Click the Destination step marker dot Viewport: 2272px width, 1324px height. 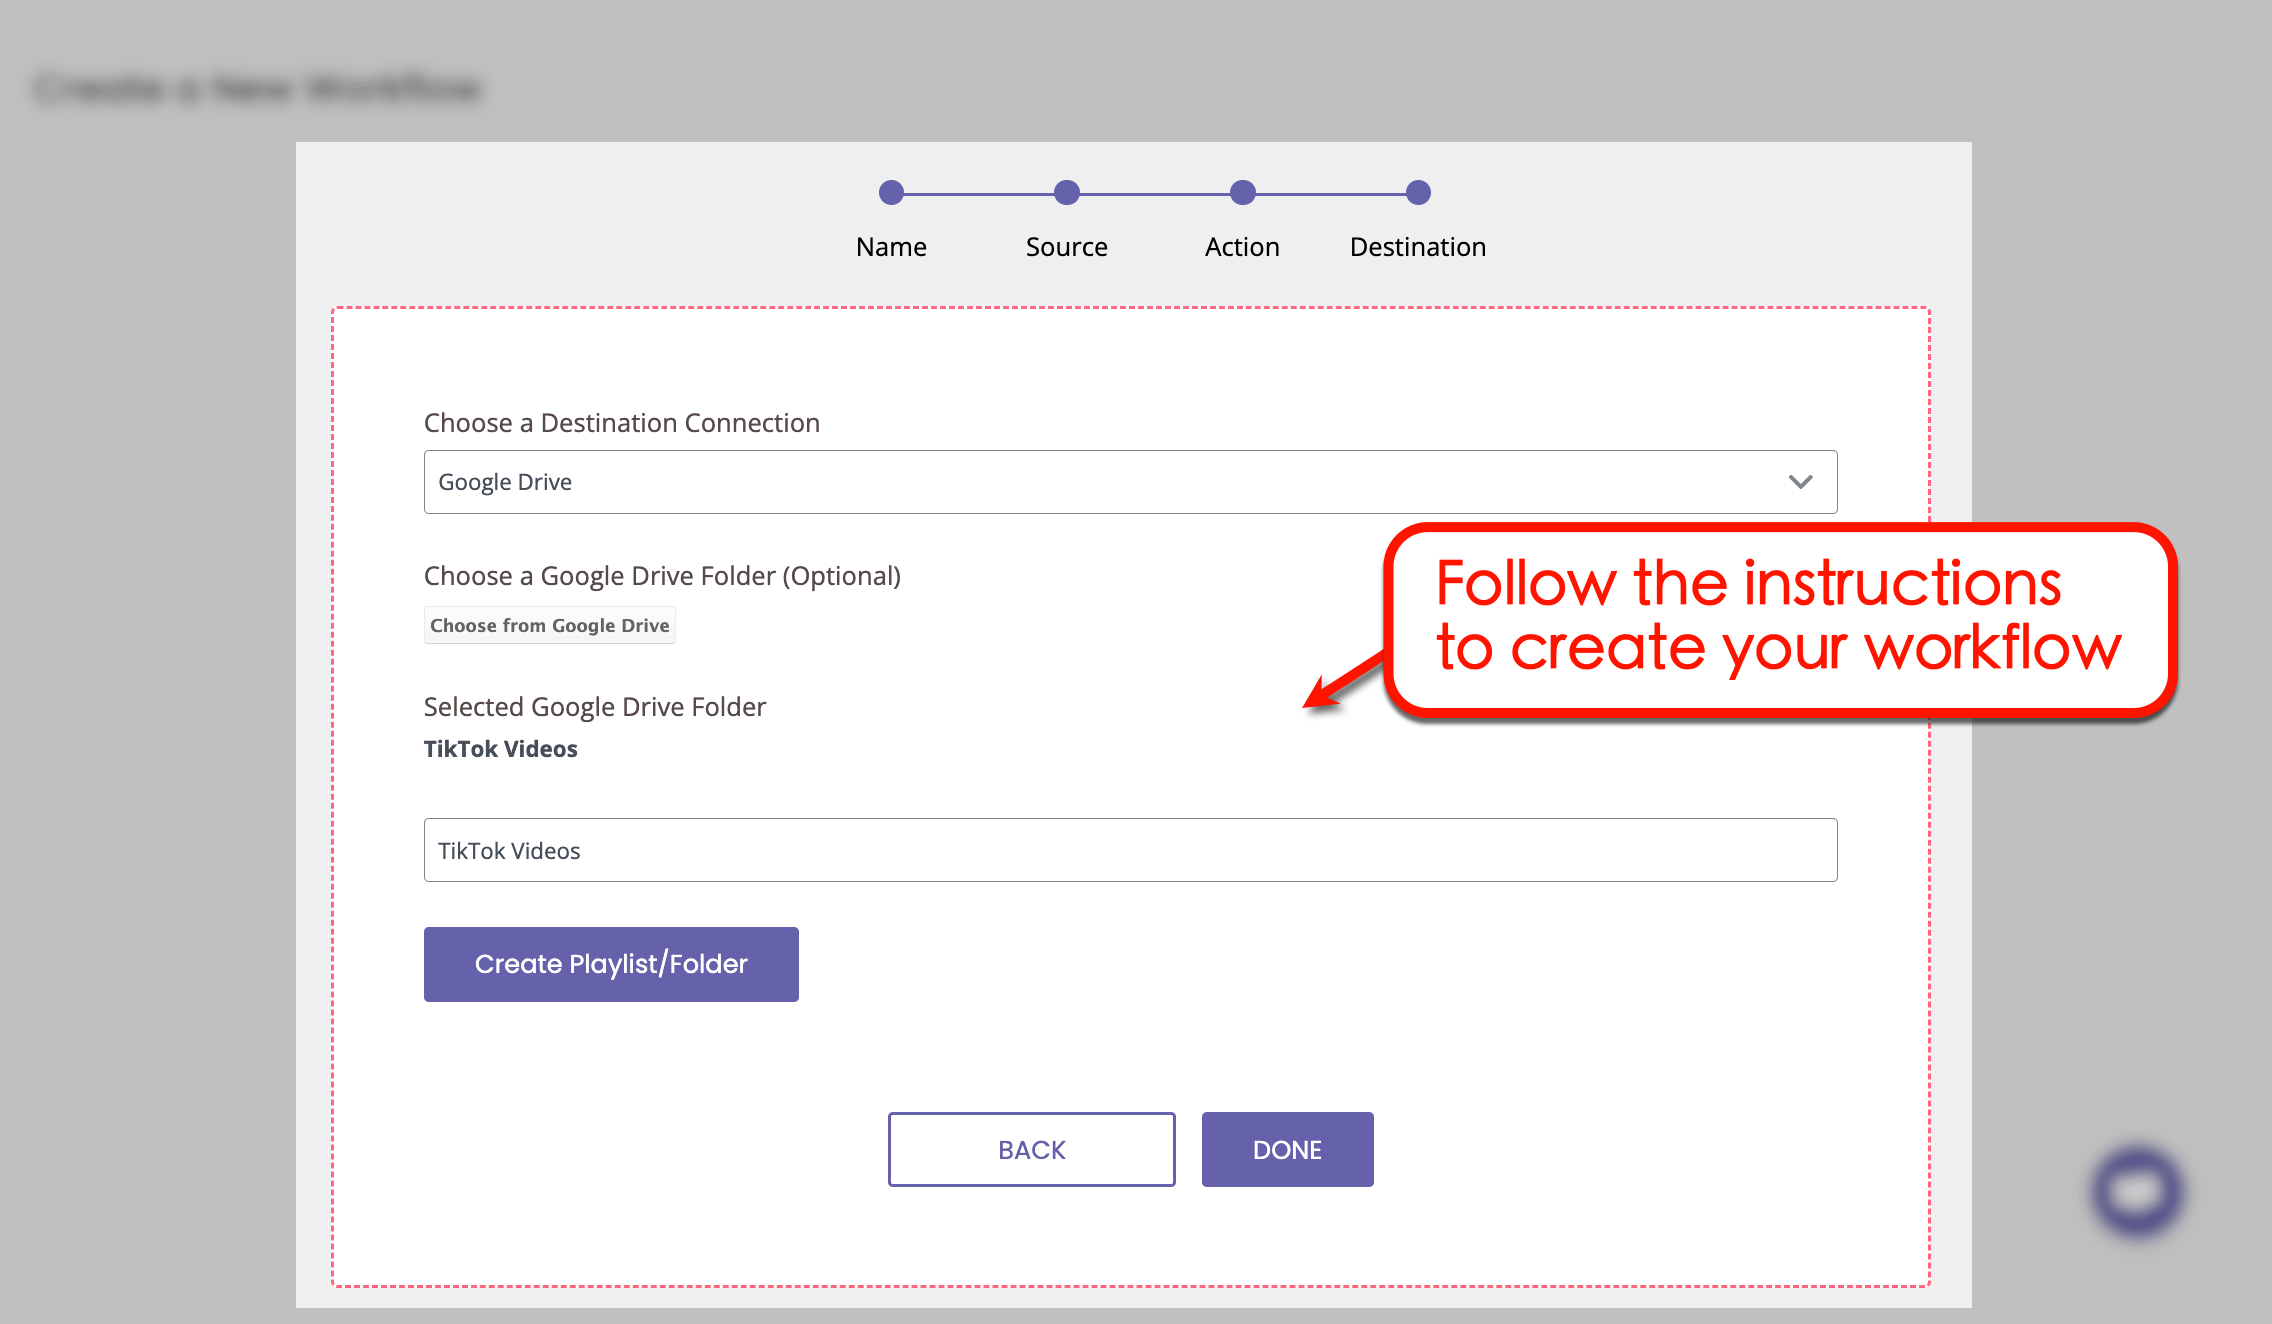[x=1417, y=192]
